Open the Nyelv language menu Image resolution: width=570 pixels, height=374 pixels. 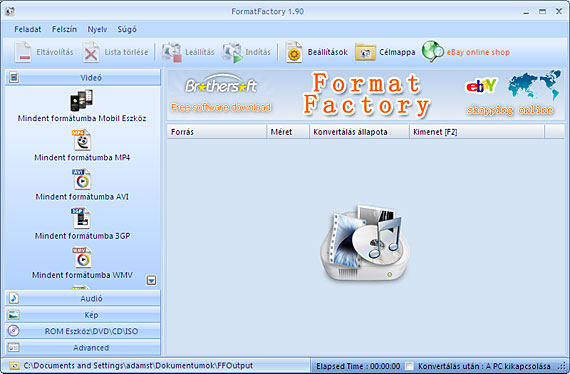pos(97,29)
